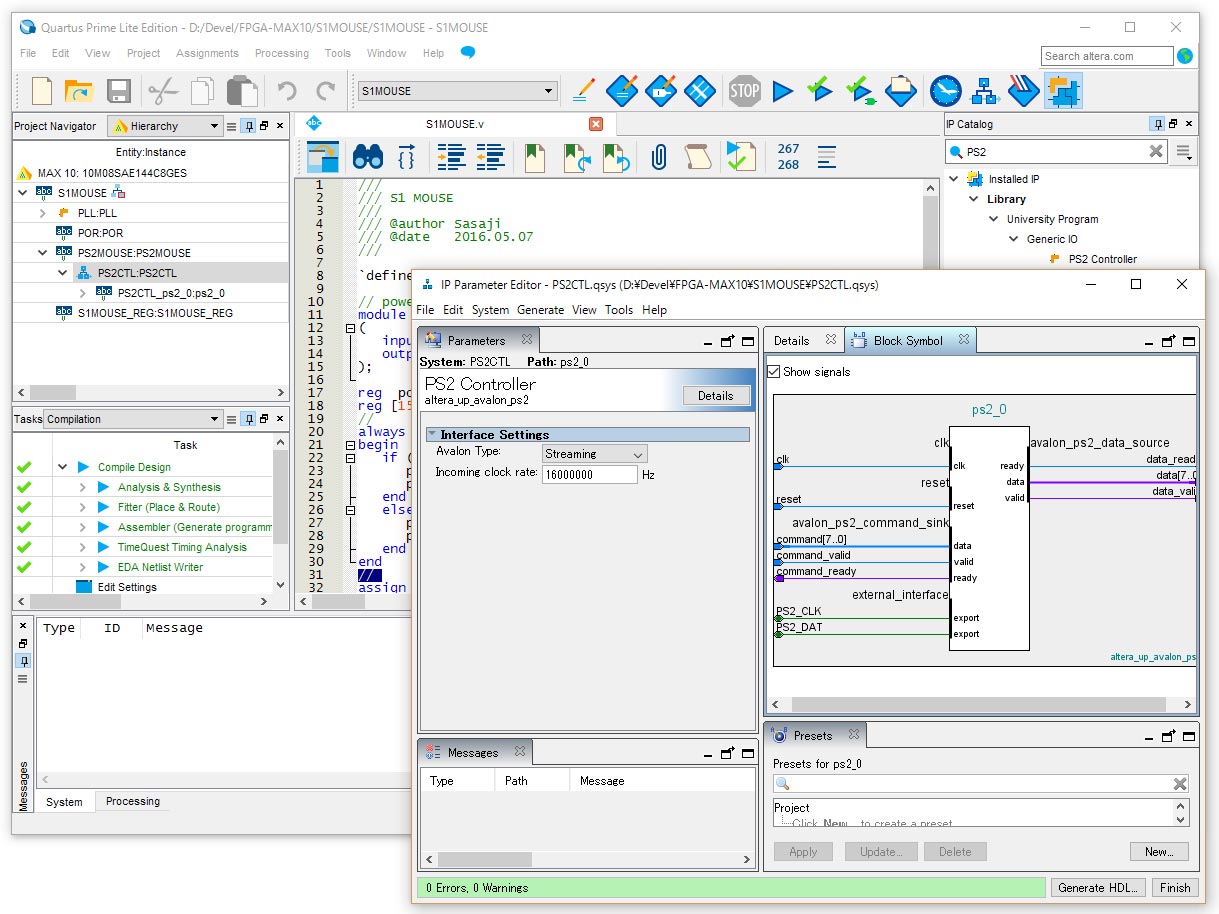Click the Cut scissors icon
The height and width of the screenshot is (914, 1219).
tap(163, 91)
